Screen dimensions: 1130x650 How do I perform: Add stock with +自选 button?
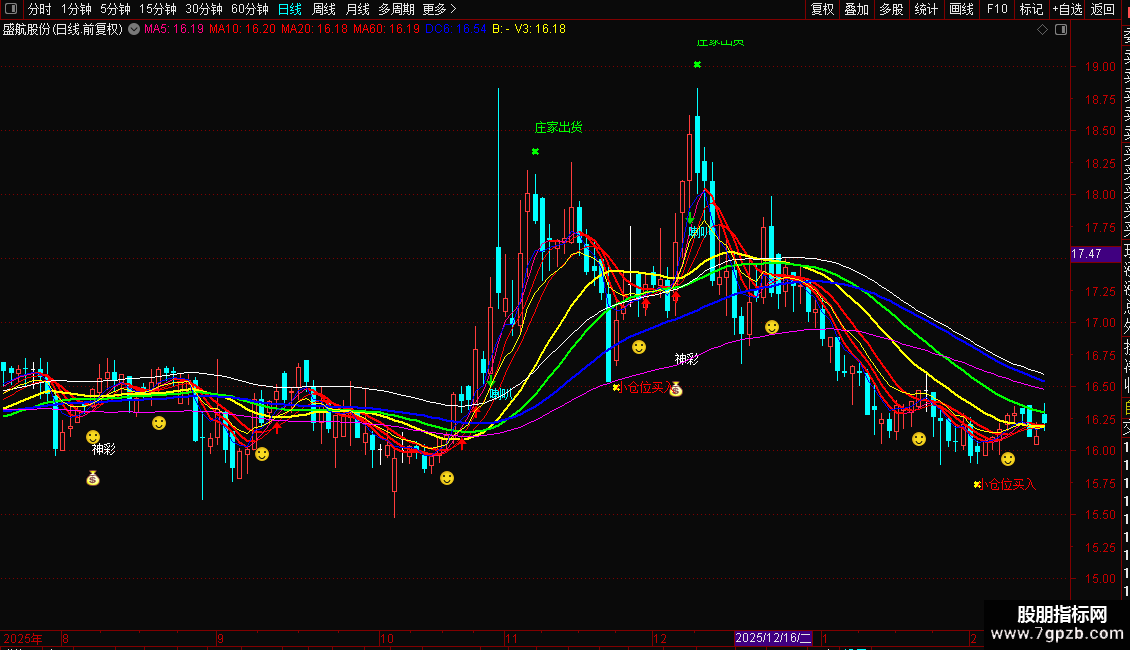coord(1067,9)
